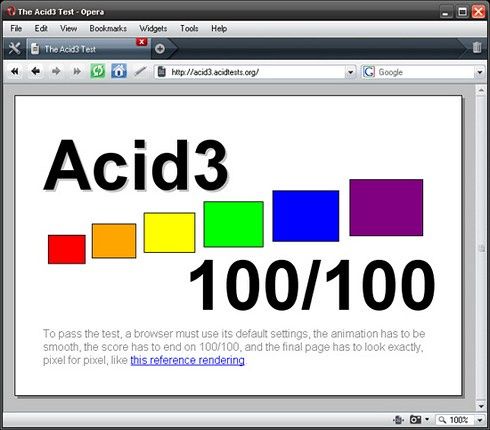The height and width of the screenshot is (430, 490).
Task: Open the panels wrench icon
Action: 14,49
